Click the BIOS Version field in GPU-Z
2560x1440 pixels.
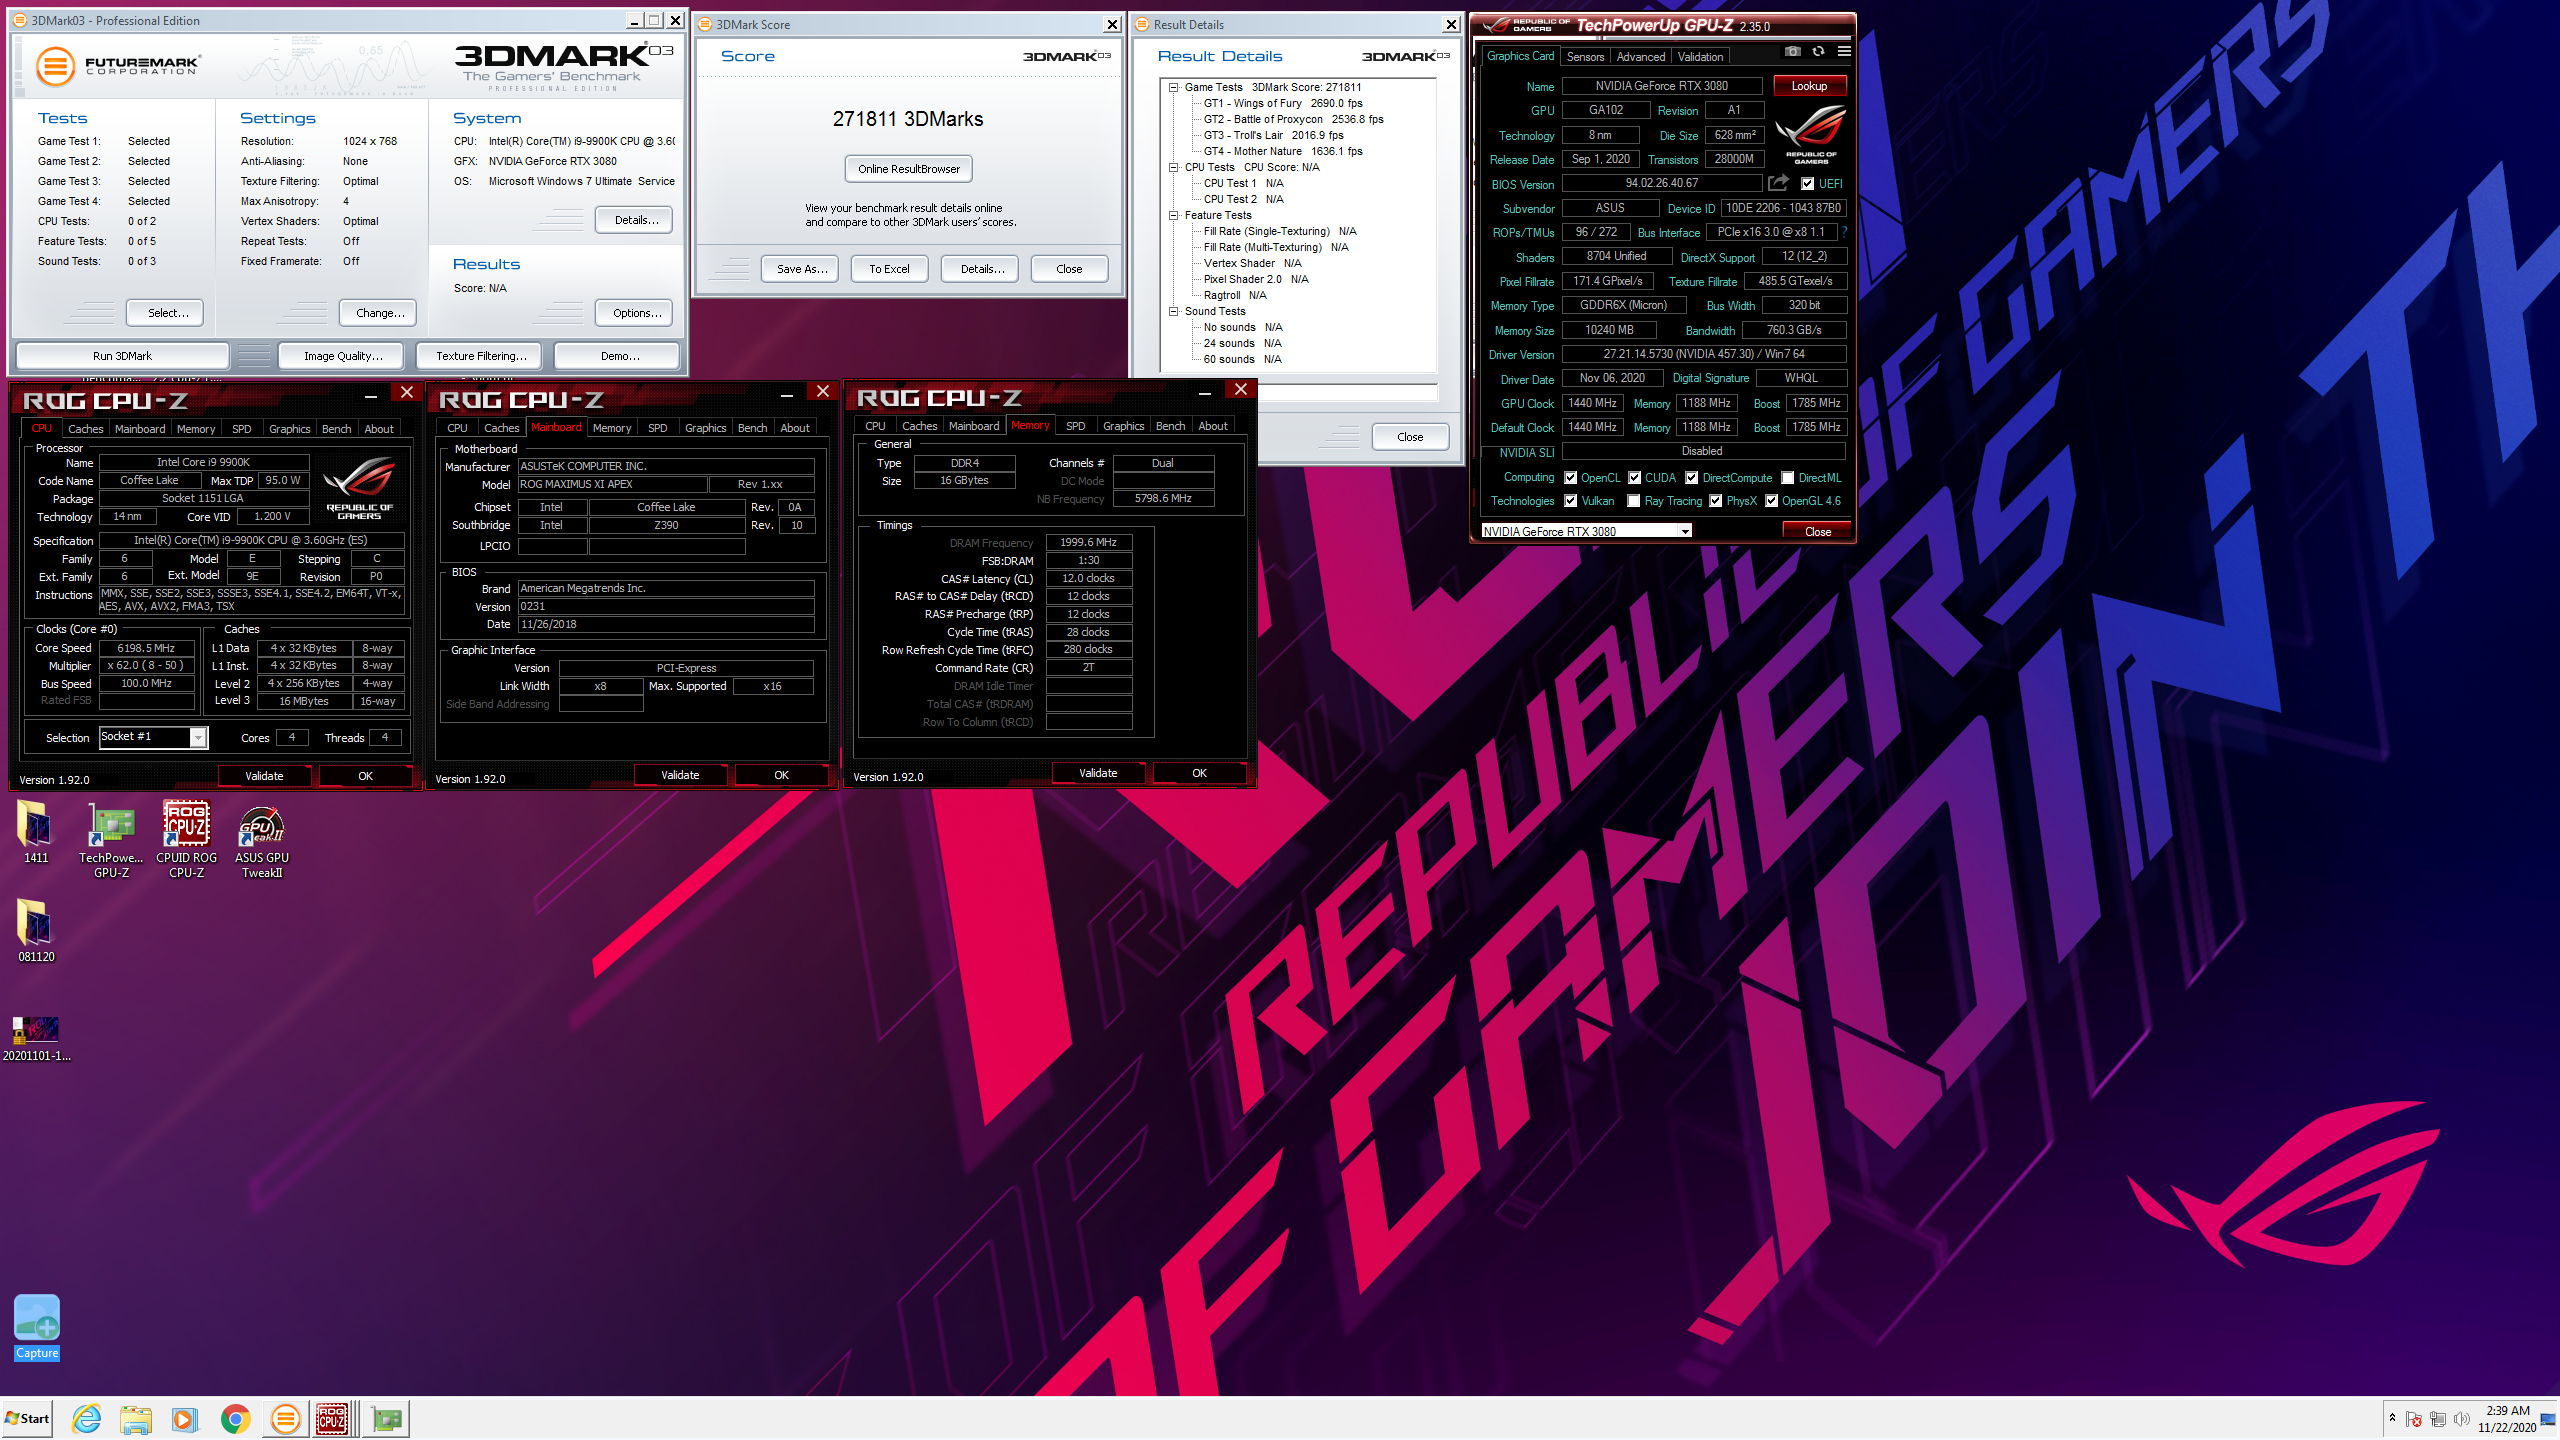tap(1661, 183)
